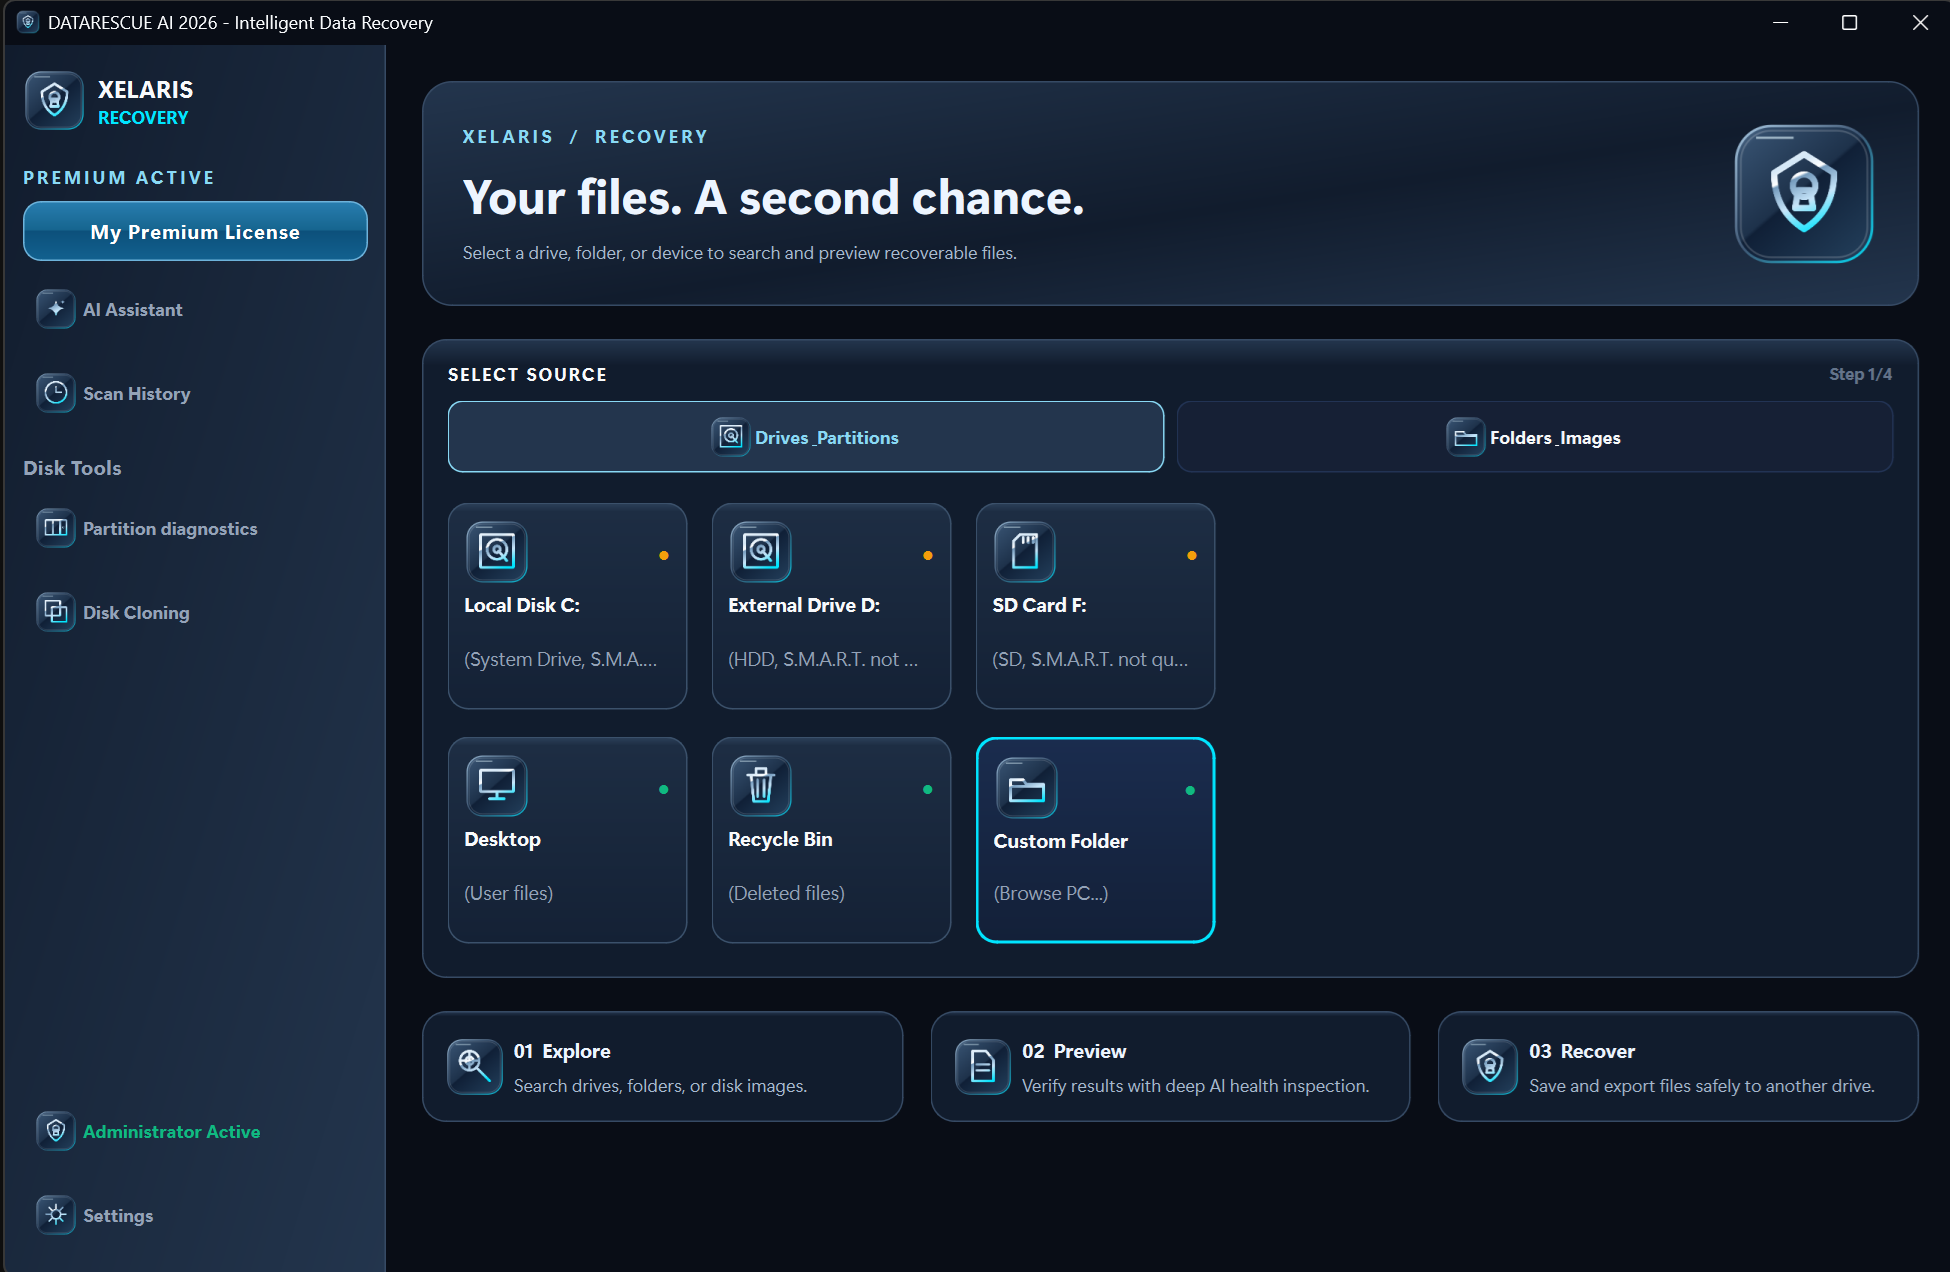This screenshot has width=1950, height=1272.
Task: Choose the Recycle Bin deleted files card
Action: tap(832, 840)
